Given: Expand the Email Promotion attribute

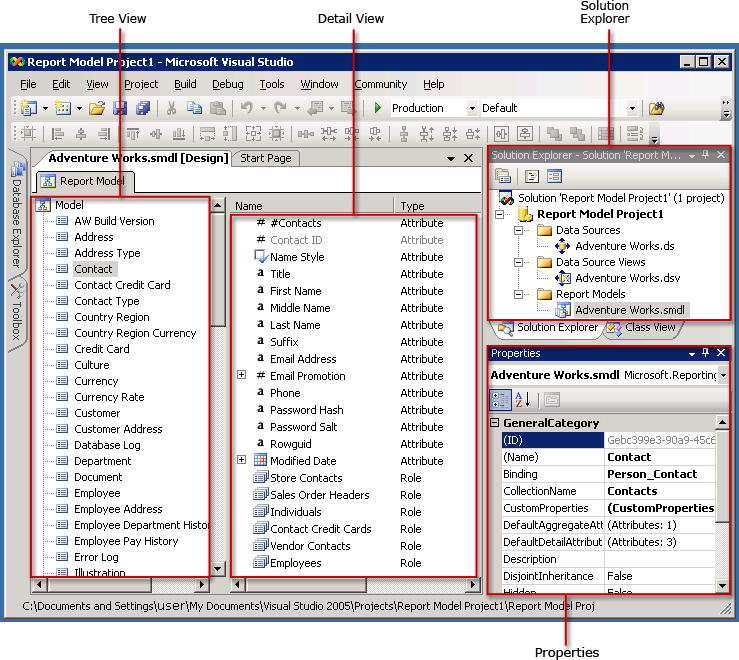Looking at the screenshot, I should 241,376.
